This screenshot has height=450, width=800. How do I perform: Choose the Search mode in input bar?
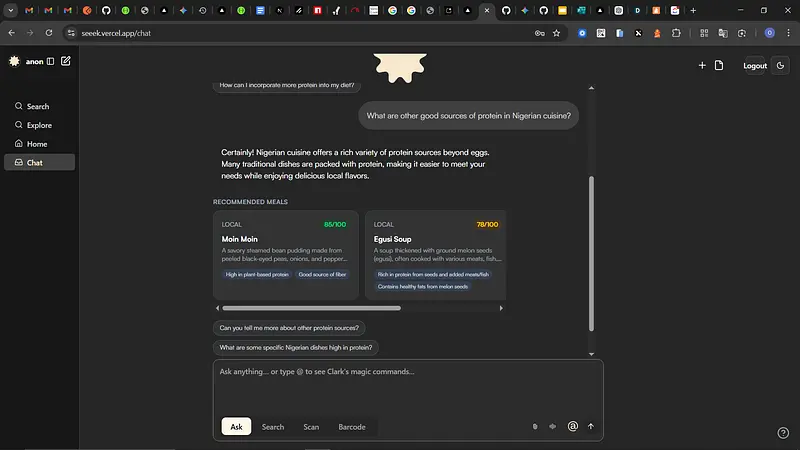273,427
